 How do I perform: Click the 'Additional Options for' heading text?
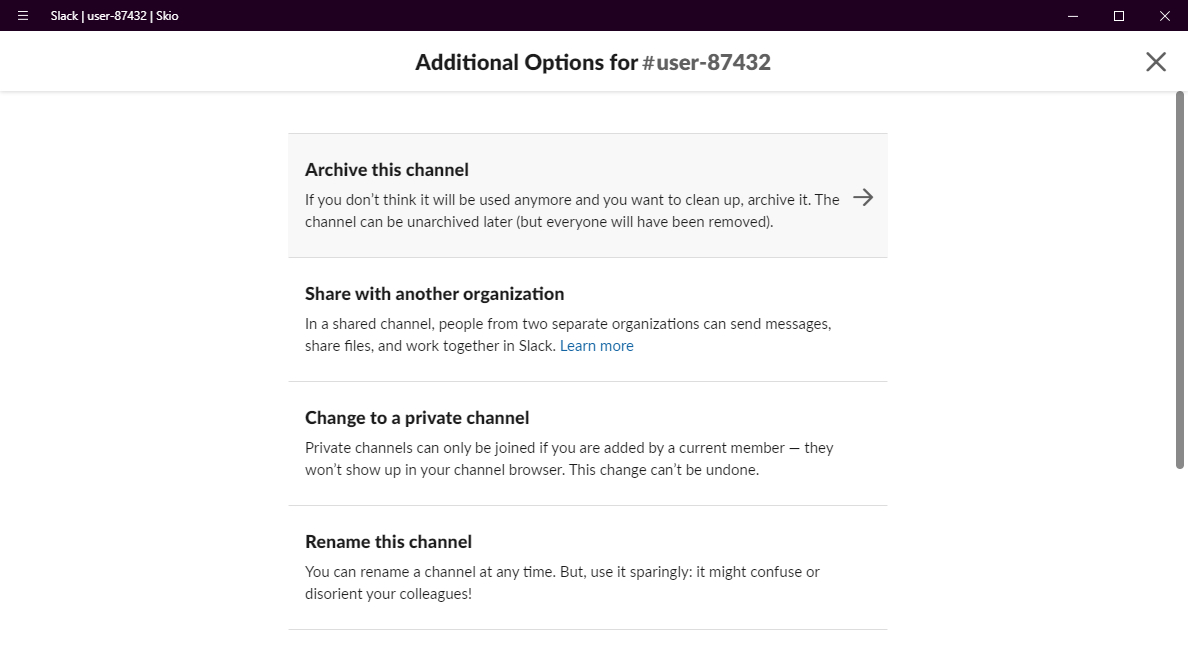[x=526, y=62]
